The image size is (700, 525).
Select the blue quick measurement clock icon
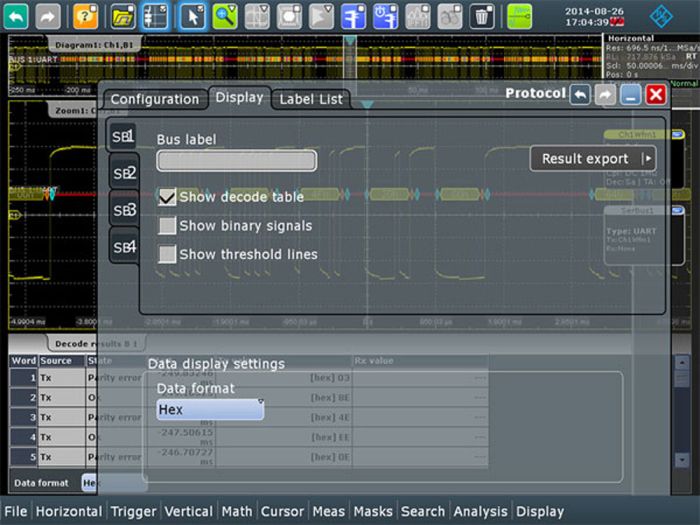[x=385, y=17]
